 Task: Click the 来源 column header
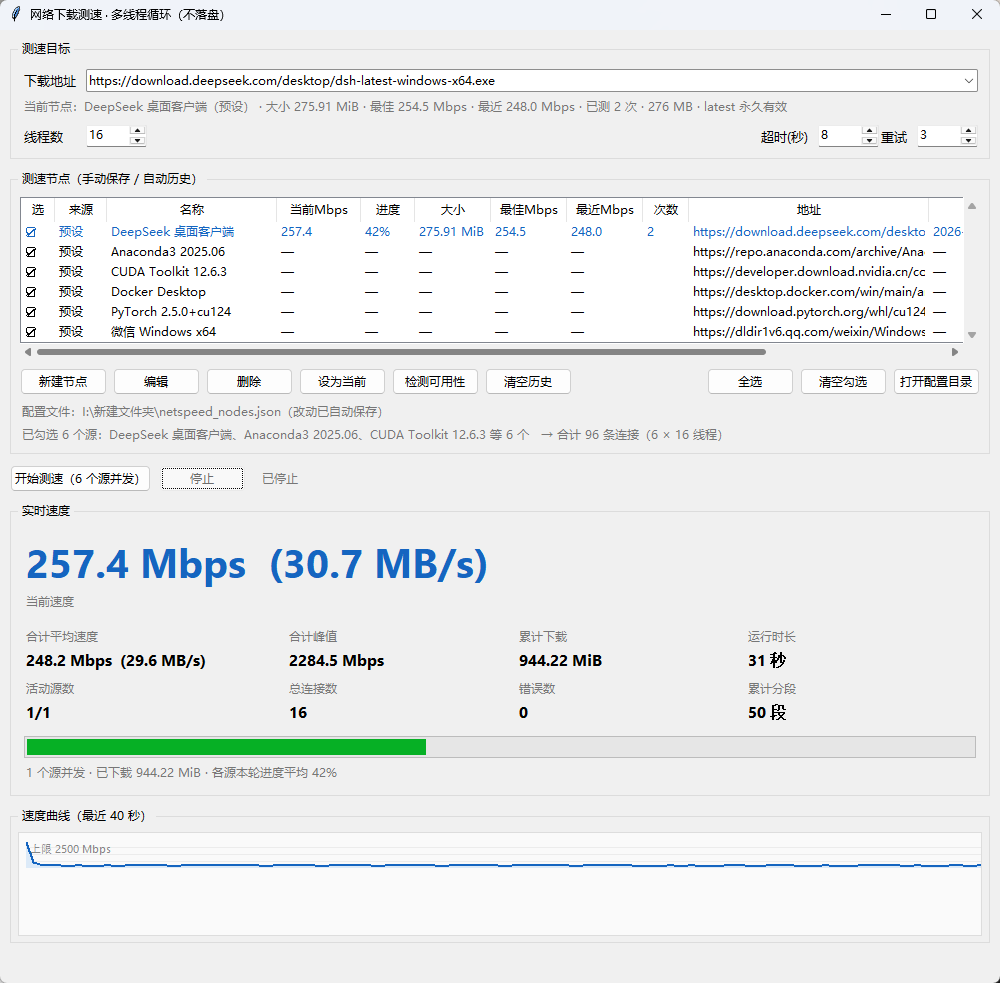[80, 210]
